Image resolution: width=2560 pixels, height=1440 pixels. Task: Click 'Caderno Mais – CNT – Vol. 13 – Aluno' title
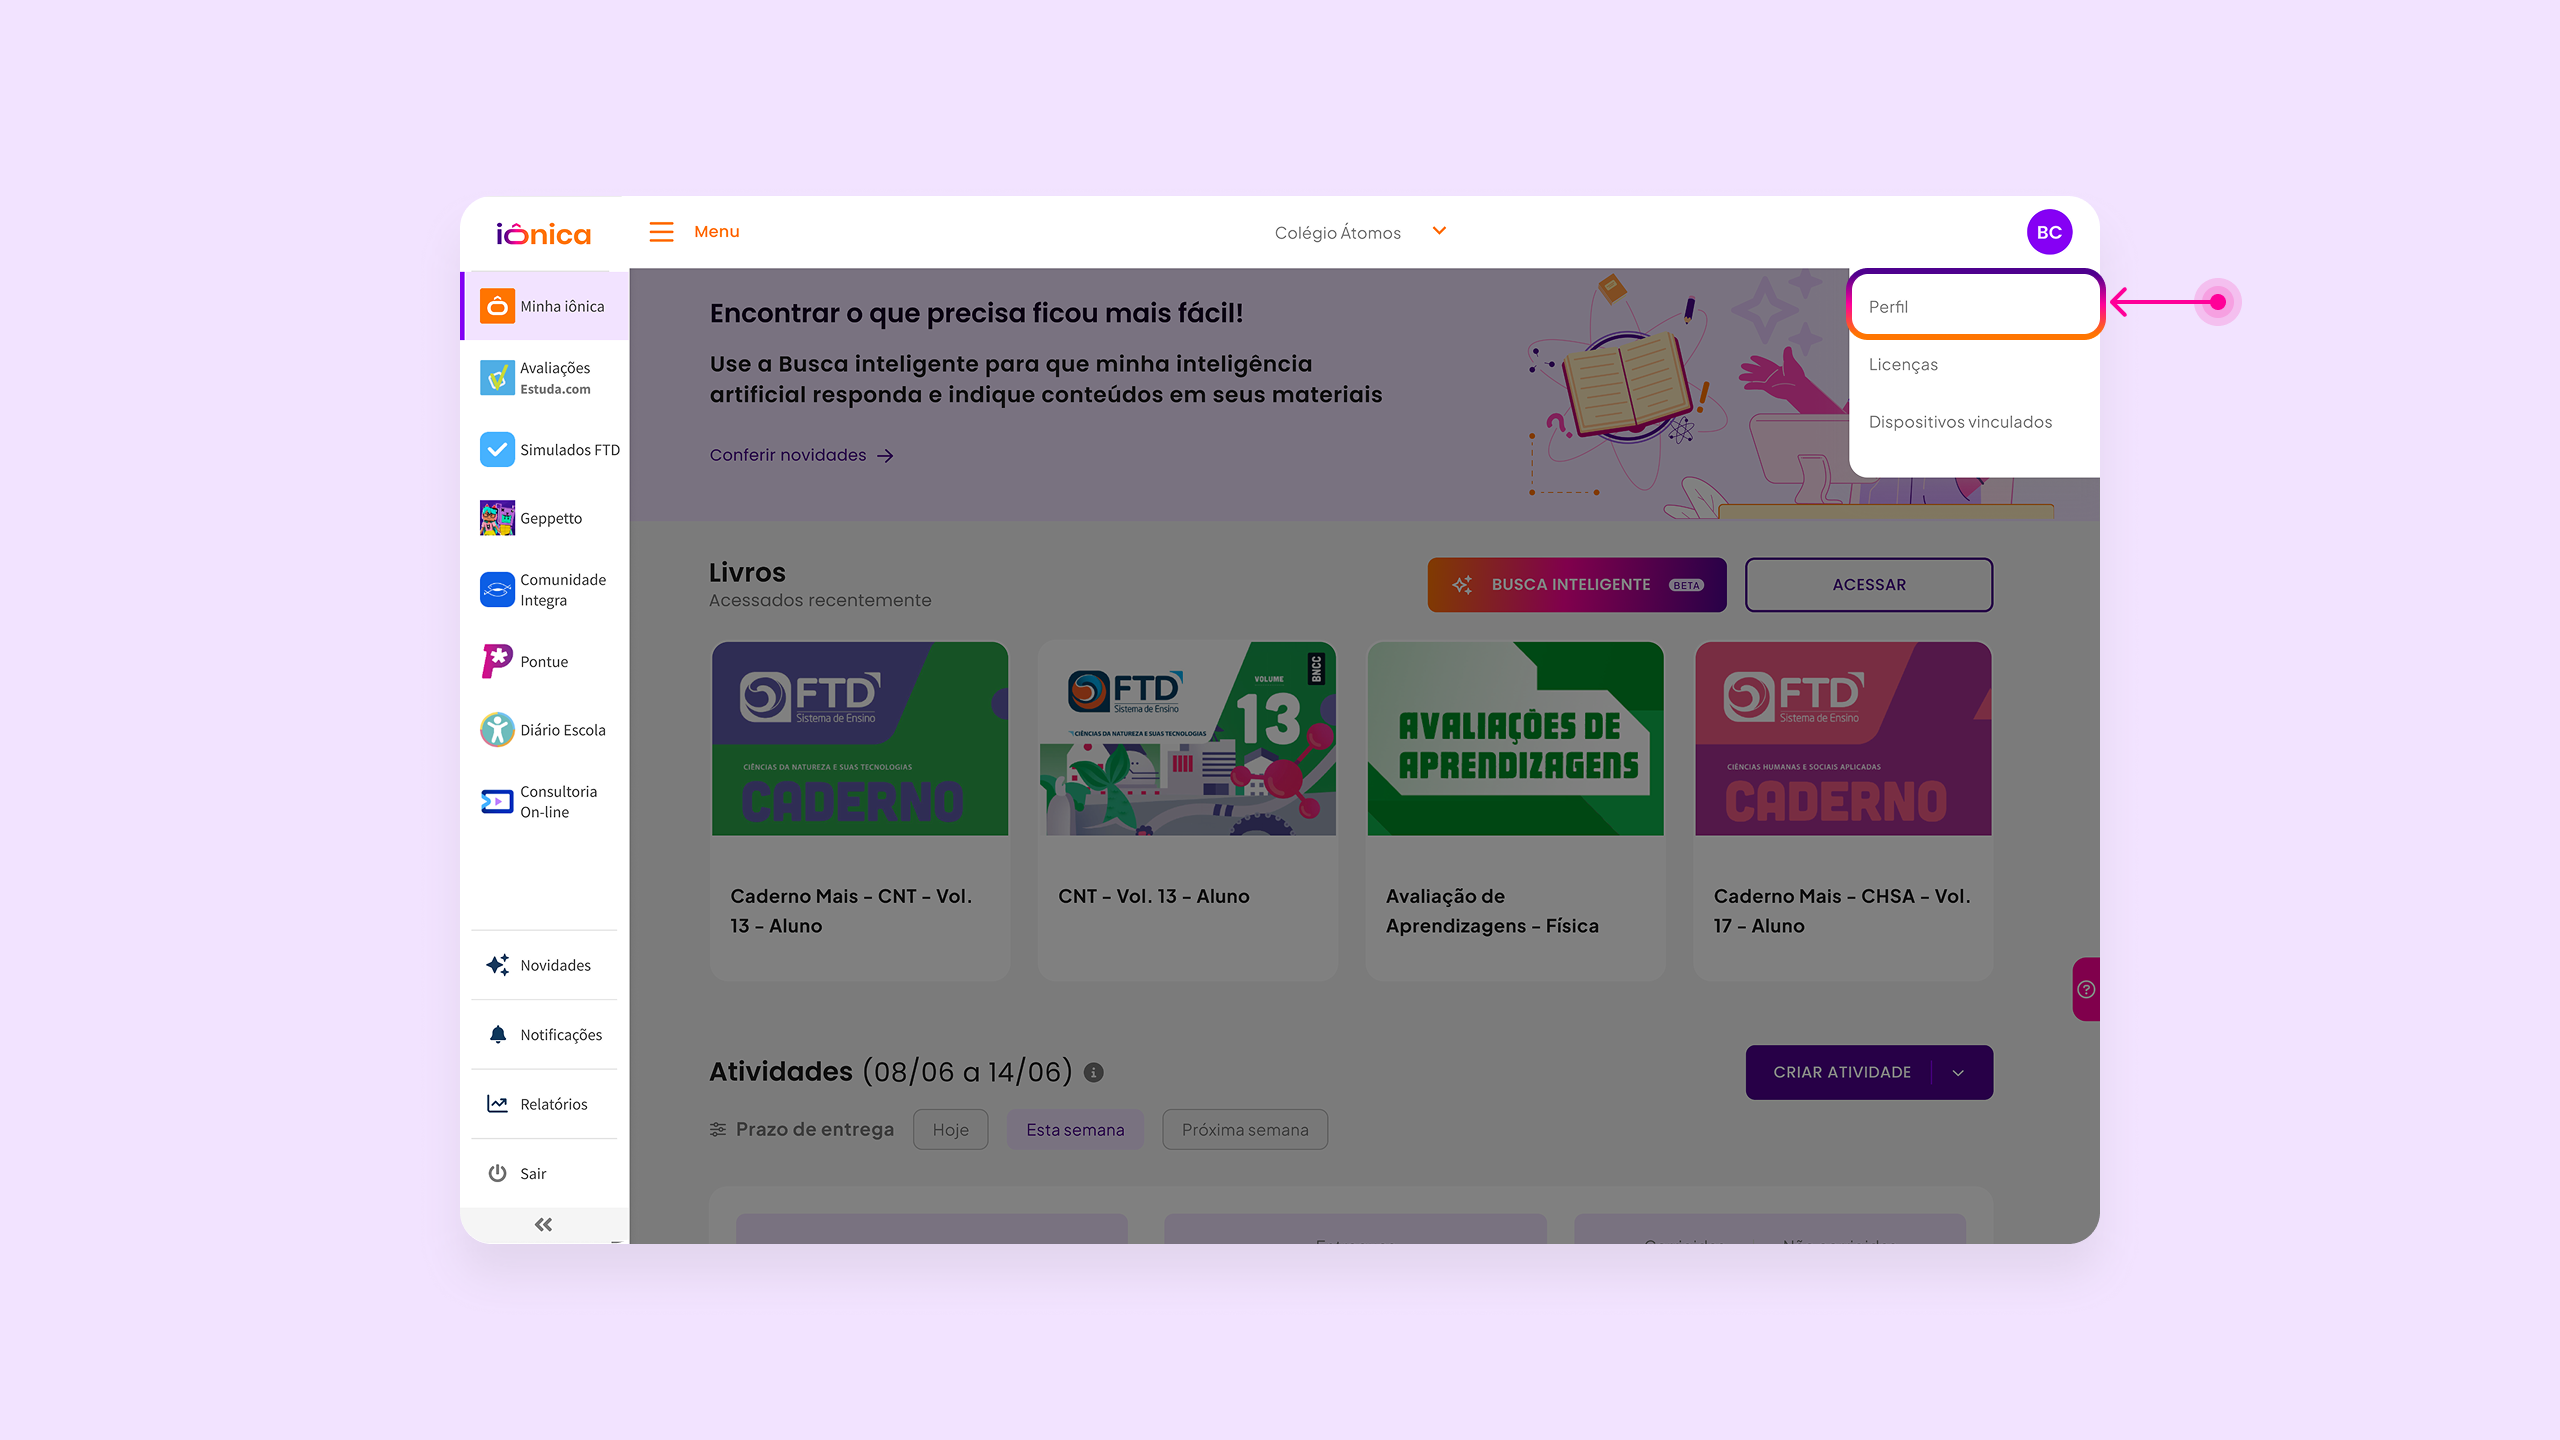click(x=851, y=911)
